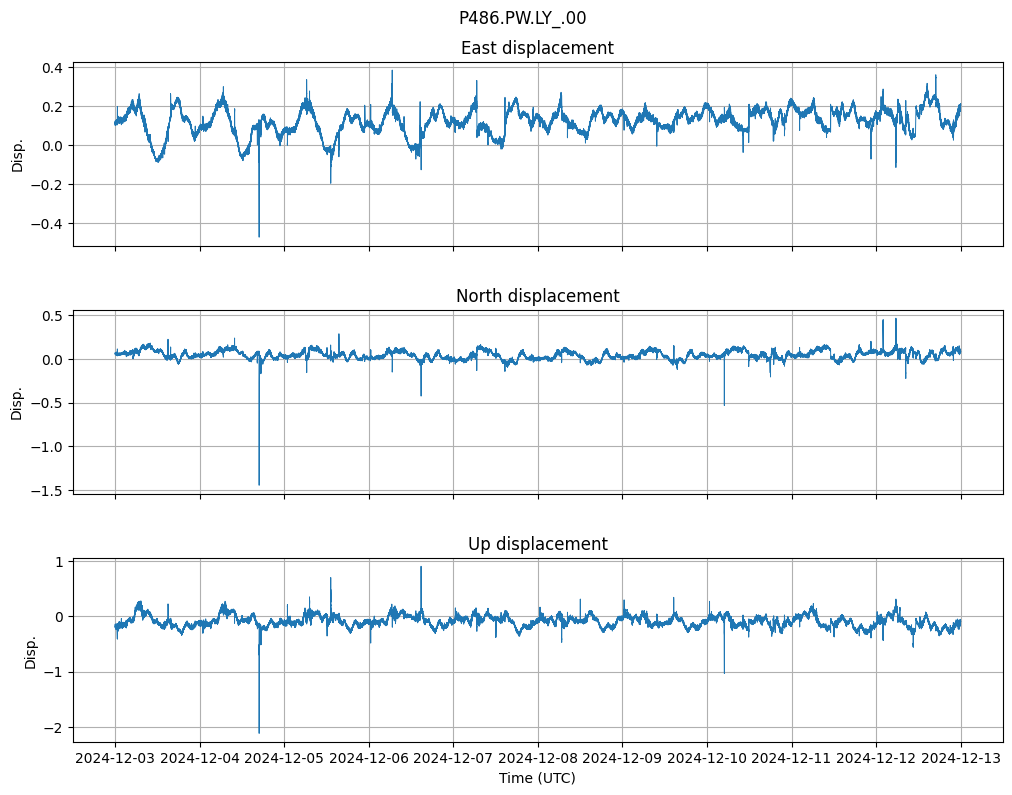1012x795 pixels.
Task: Click the −0.4 y-tick on East plot
Action: click(48, 224)
